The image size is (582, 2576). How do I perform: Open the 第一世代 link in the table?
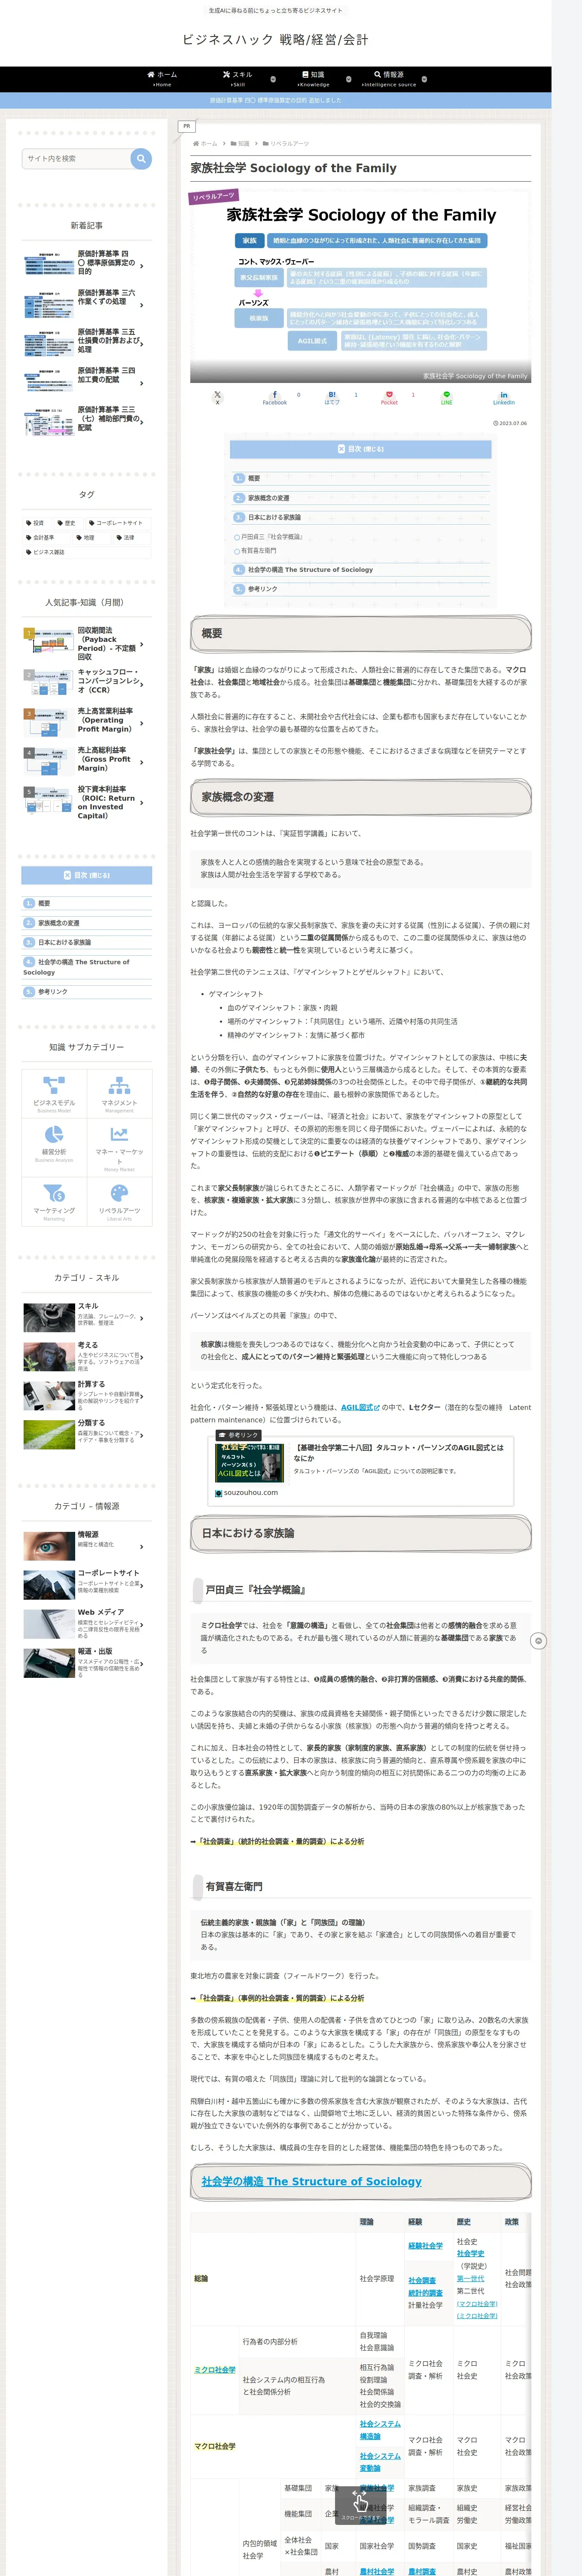coord(470,2279)
